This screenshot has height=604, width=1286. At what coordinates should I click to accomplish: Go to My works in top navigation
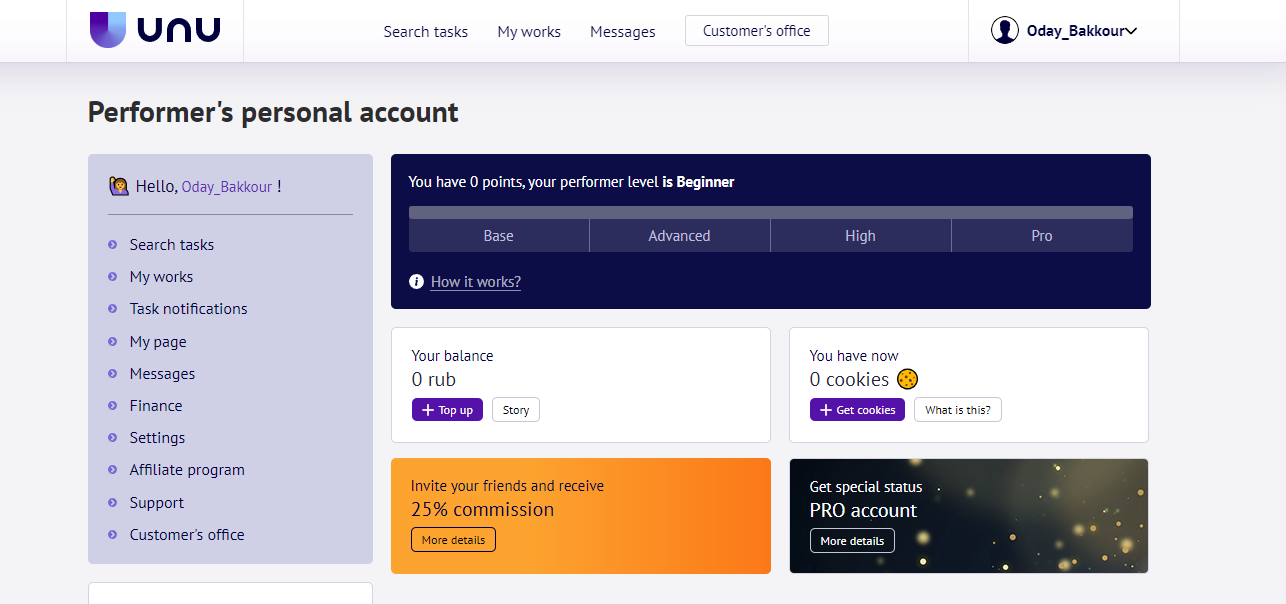click(529, 32)
